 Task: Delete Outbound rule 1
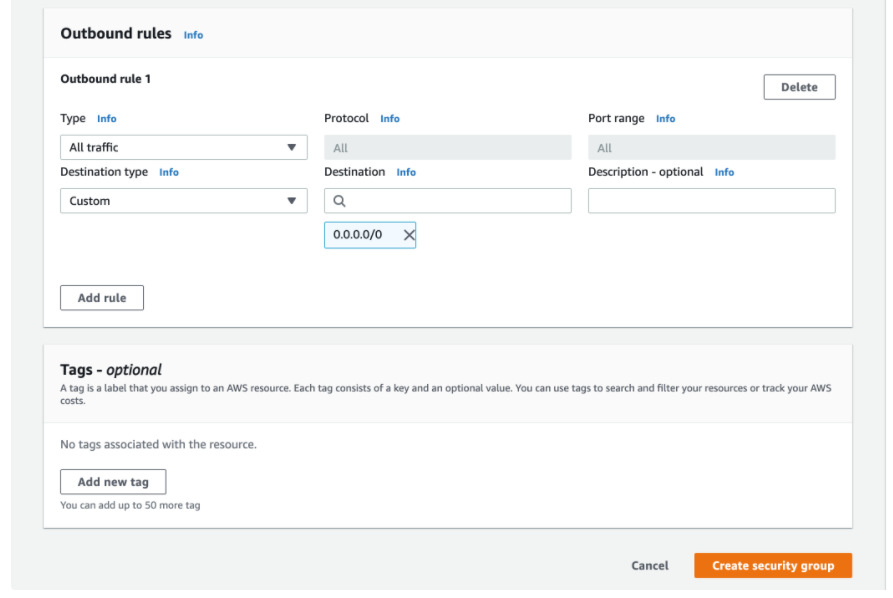[799, 87]
